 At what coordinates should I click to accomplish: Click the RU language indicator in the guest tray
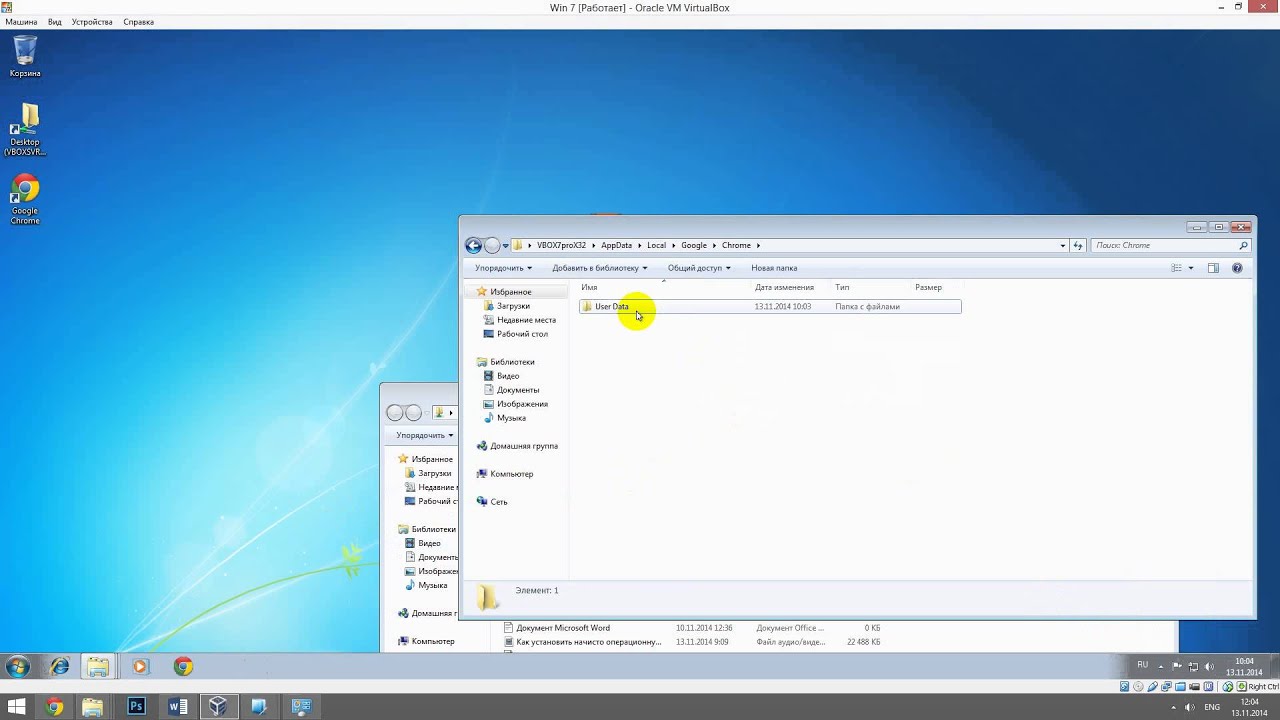(1142, 665)
